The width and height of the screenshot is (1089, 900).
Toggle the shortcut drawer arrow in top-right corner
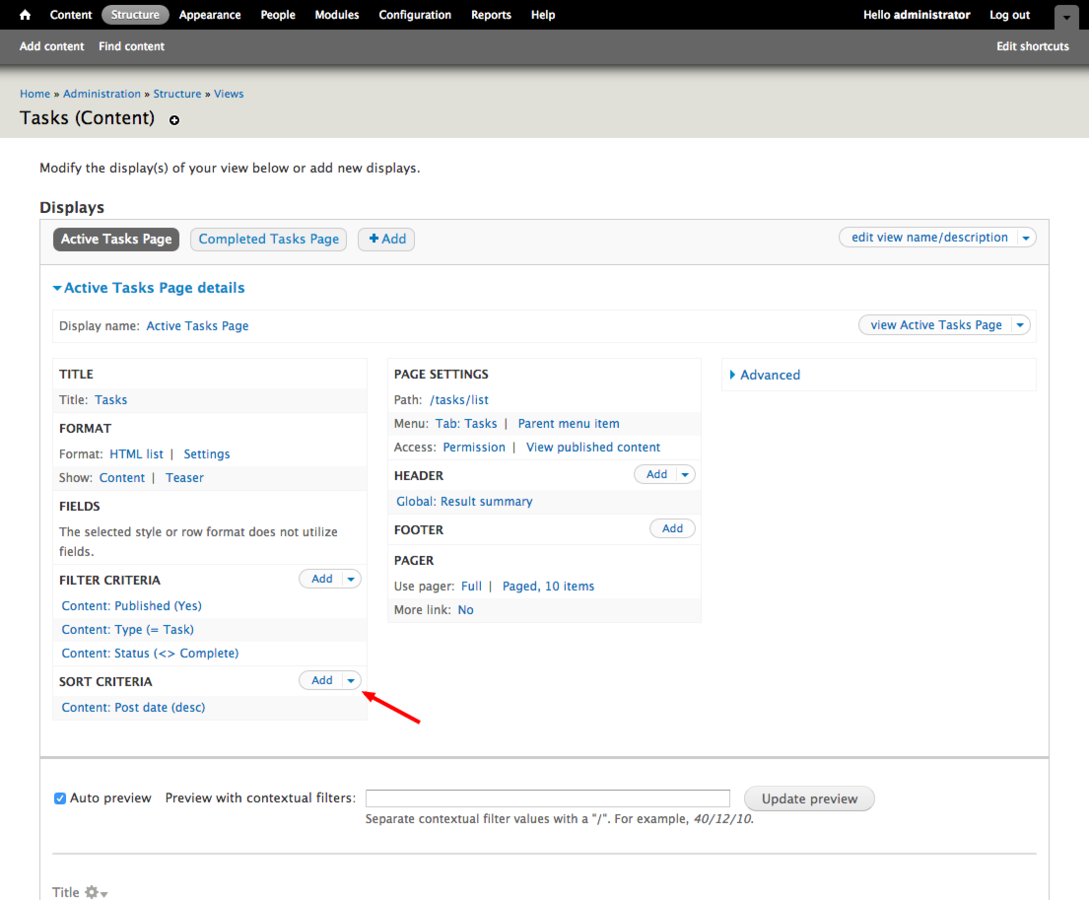point(1066,17)
